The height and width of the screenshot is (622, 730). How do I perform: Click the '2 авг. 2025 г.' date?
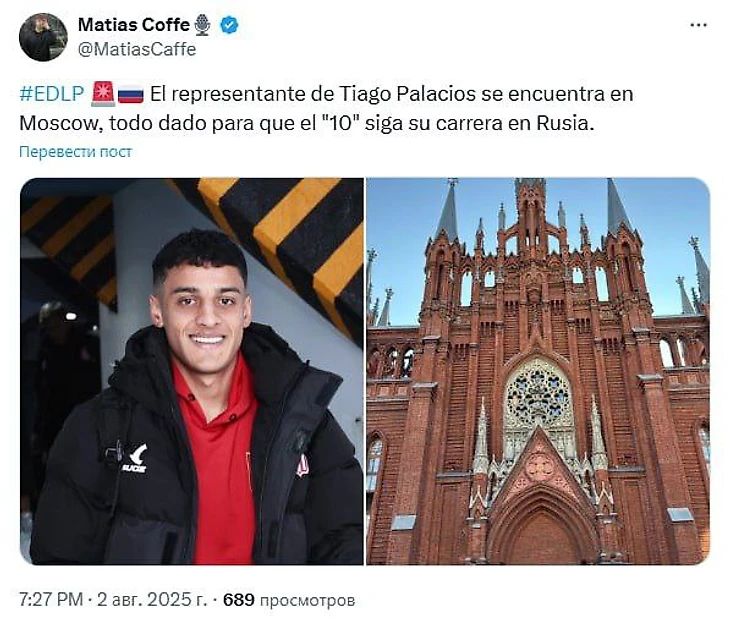point(151,600)
